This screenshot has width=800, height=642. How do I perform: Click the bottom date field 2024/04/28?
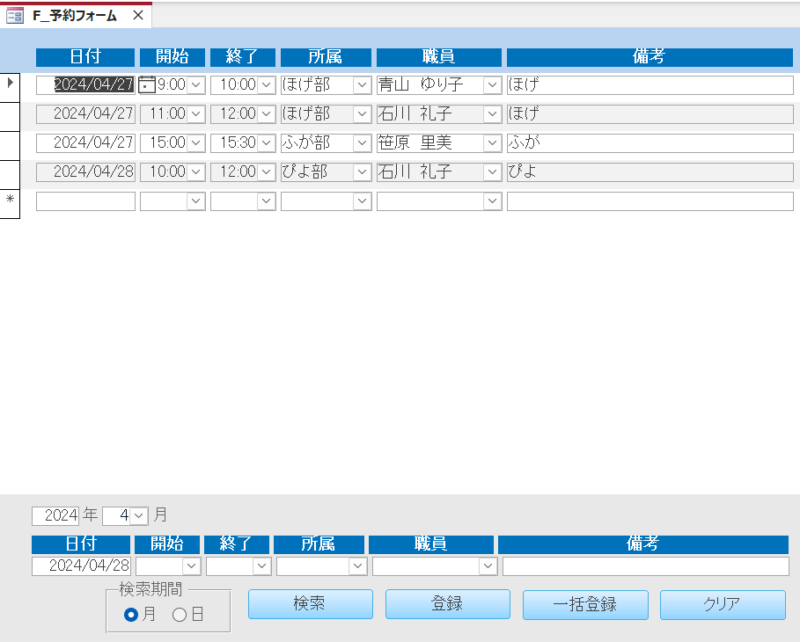point(81,566)
